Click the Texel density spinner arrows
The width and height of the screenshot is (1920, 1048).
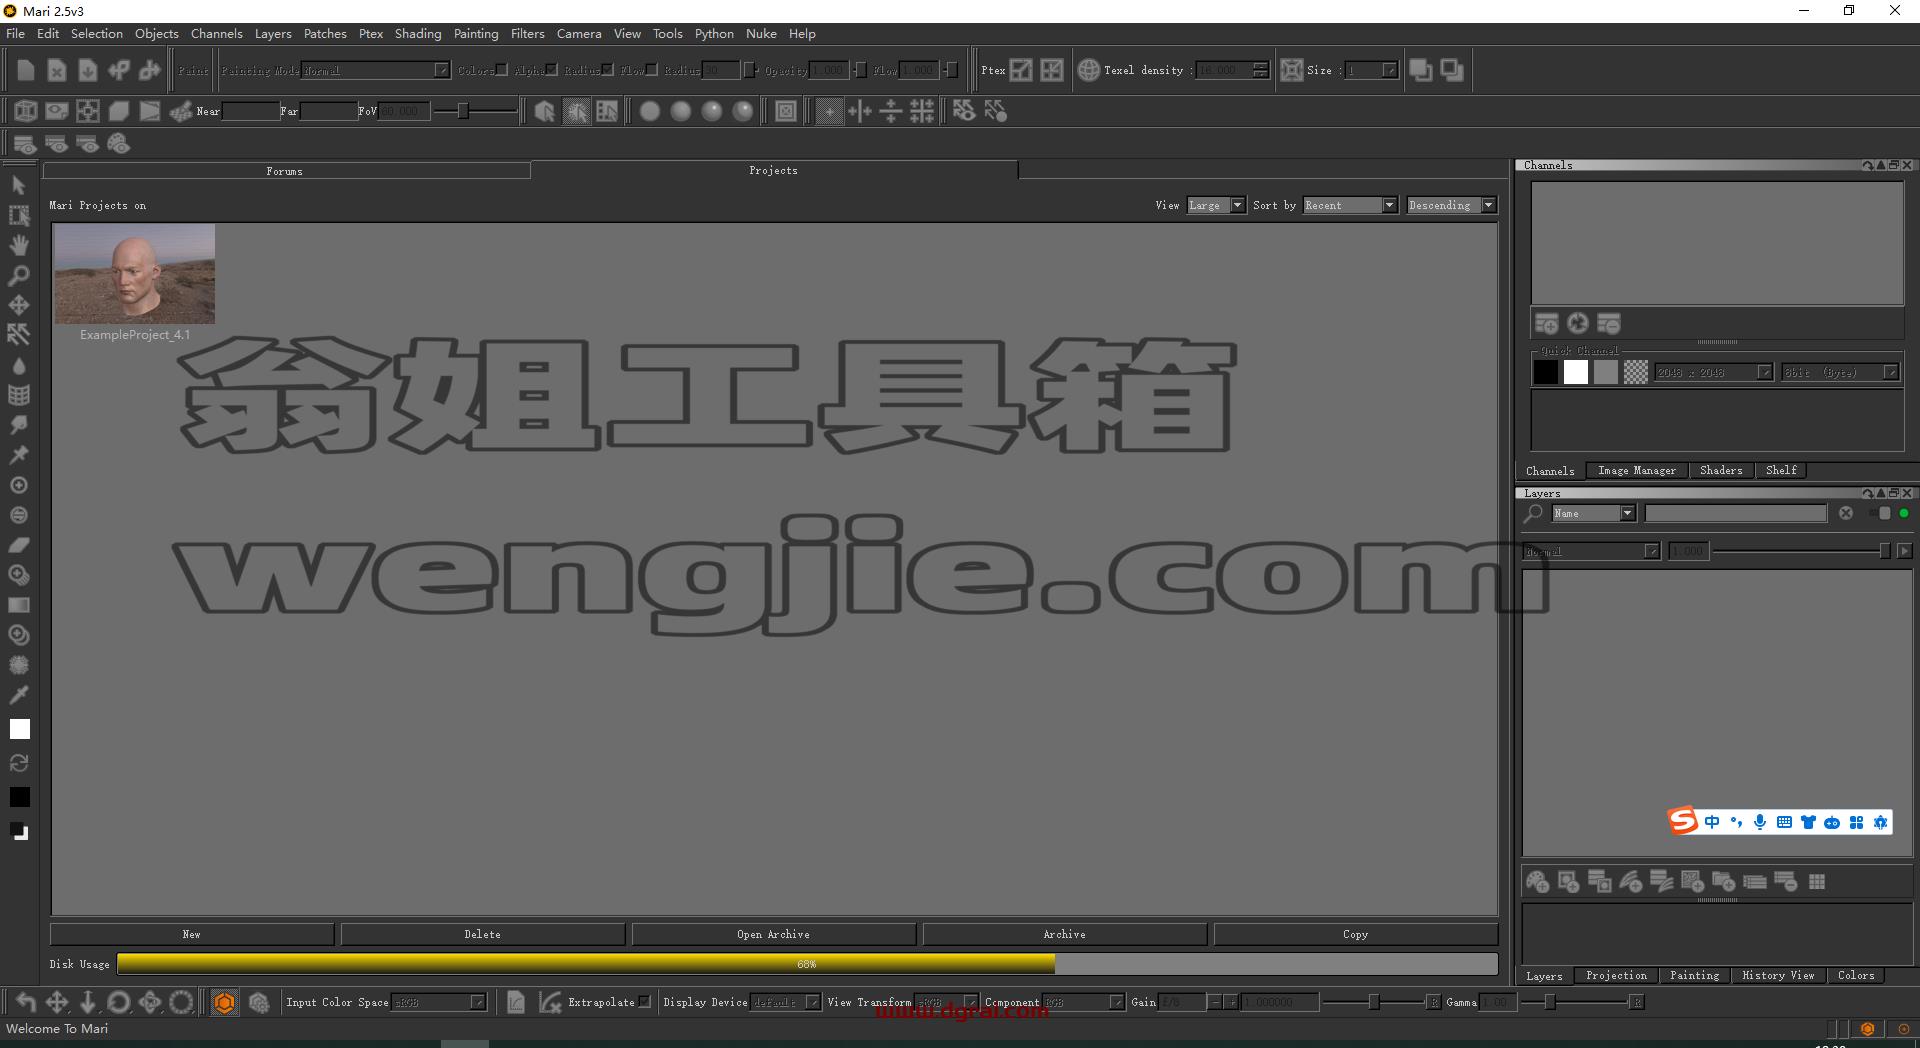[1261, 70]
